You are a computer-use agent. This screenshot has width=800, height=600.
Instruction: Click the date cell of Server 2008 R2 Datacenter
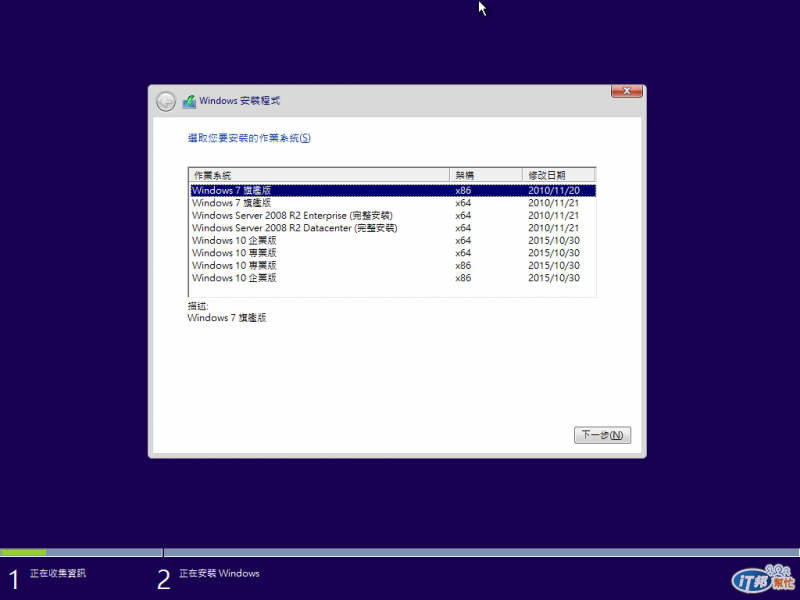pyautogui.click(x=554, y=228)
